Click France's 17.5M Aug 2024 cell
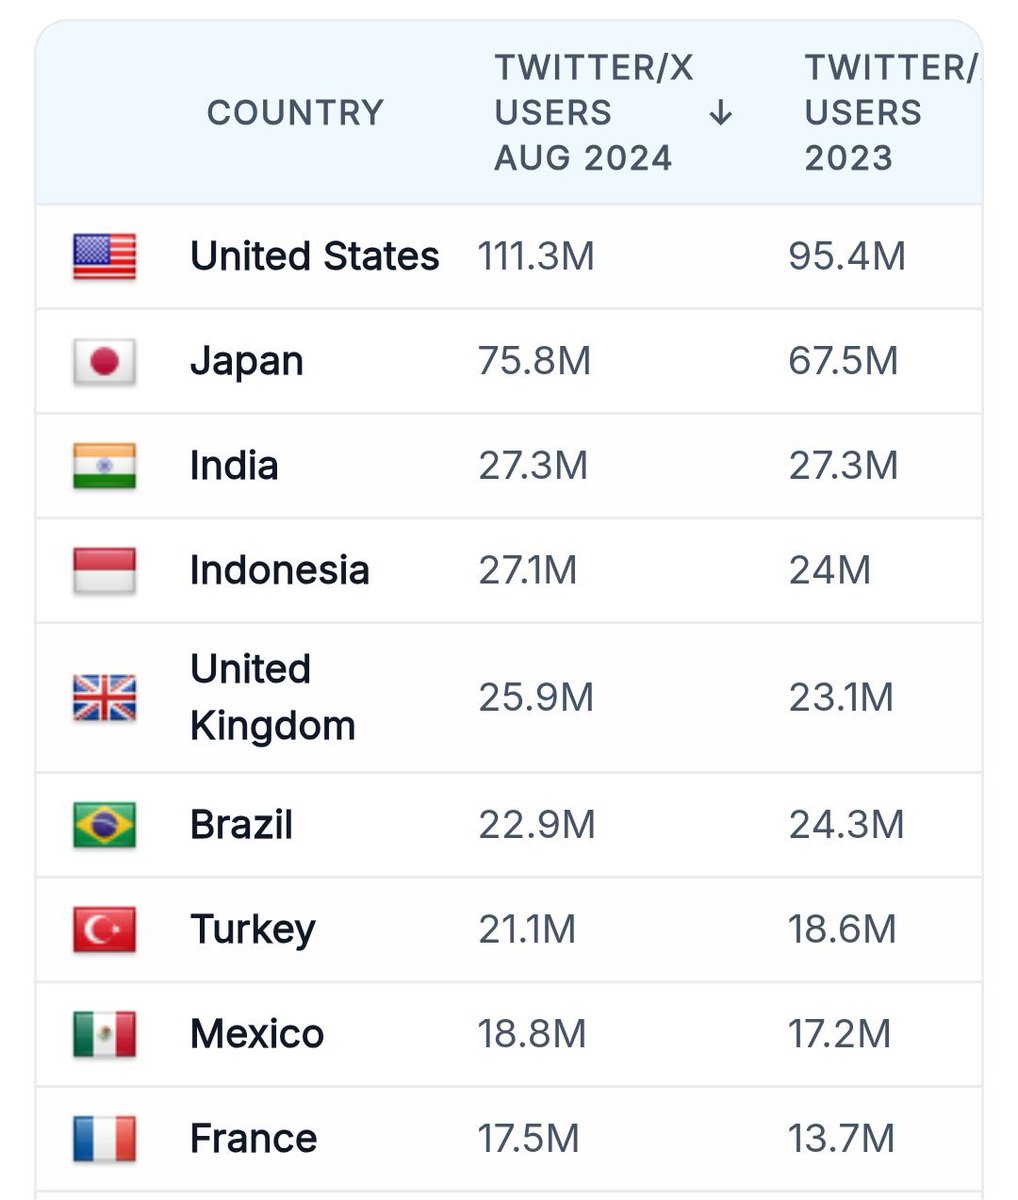 (x=528, y=1138)
